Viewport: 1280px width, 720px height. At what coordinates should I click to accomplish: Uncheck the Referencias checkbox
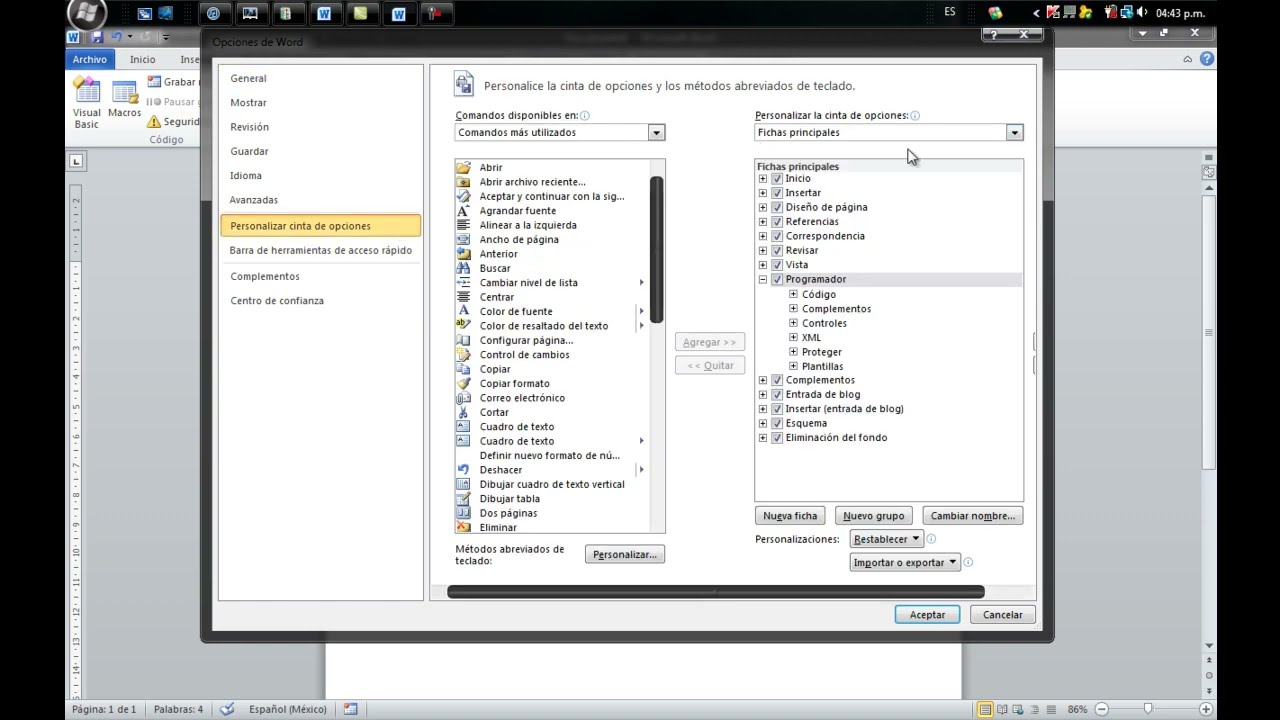777,221
